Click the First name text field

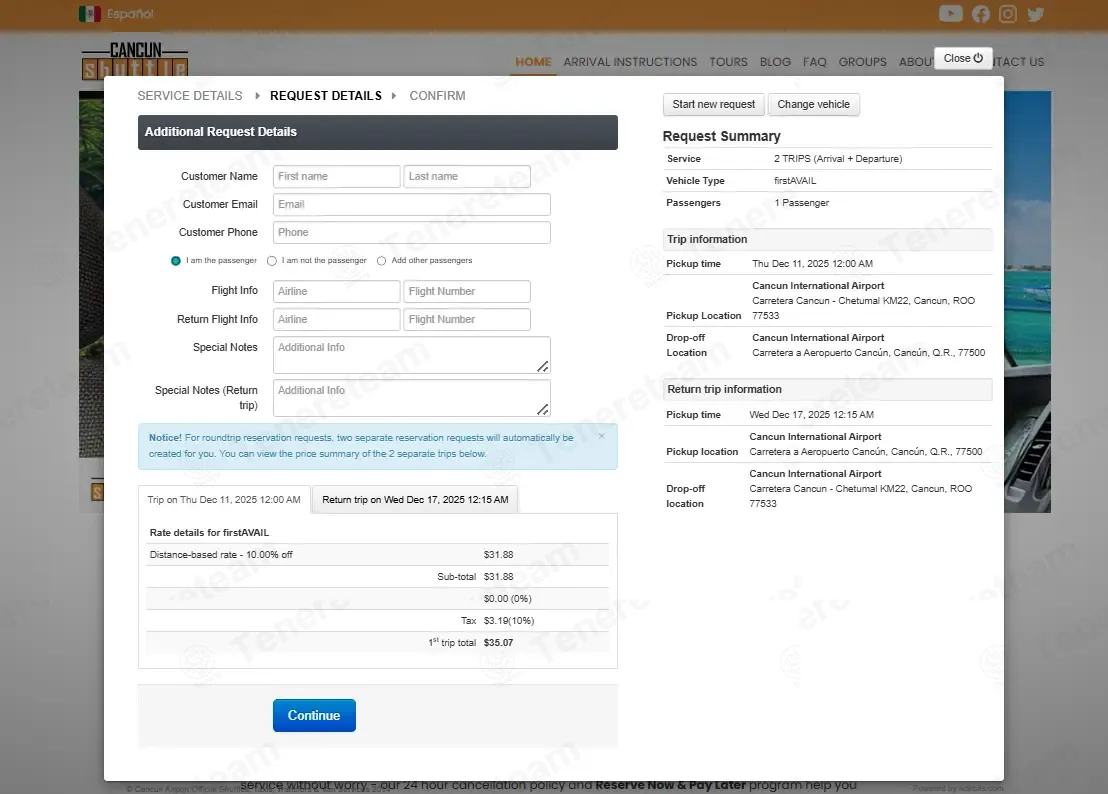336,176
